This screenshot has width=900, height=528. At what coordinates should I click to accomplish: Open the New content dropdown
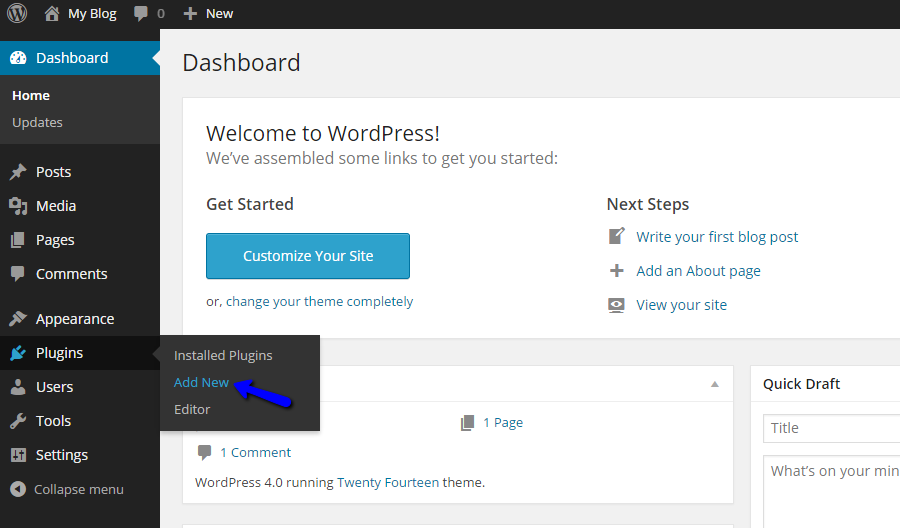(208, 14)
